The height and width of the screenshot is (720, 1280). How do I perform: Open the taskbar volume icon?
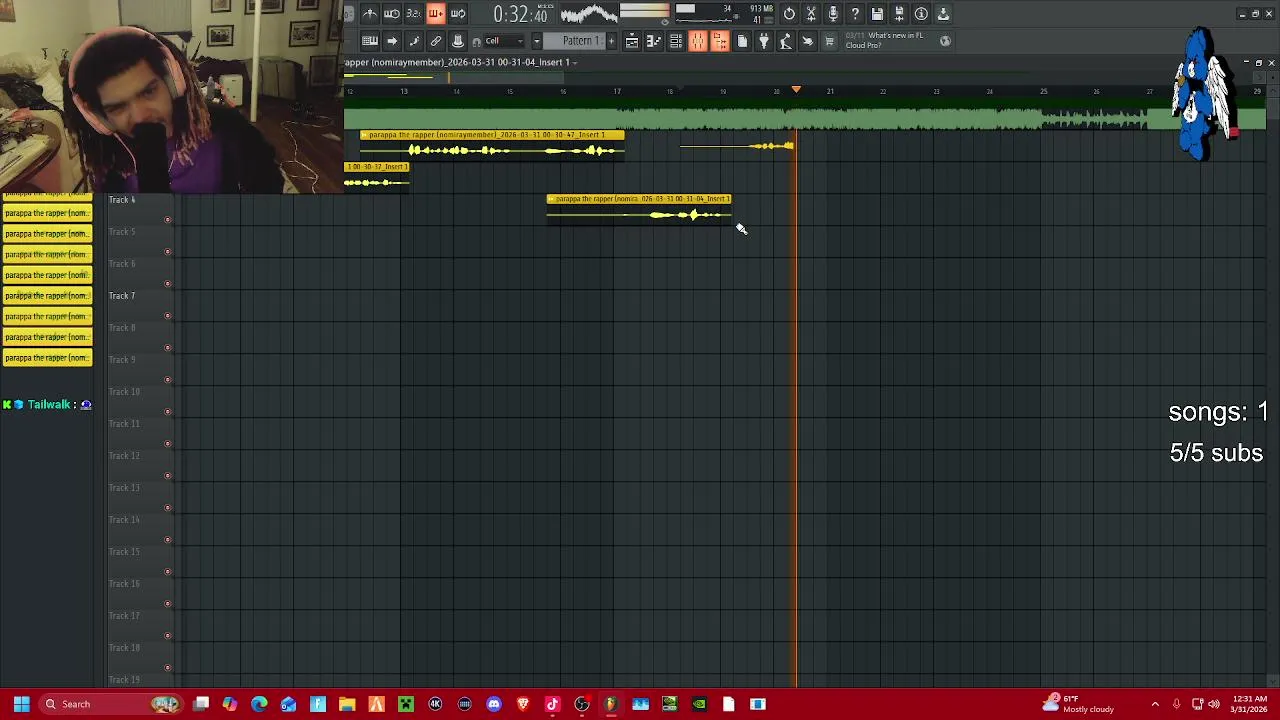click(1214, 704)
